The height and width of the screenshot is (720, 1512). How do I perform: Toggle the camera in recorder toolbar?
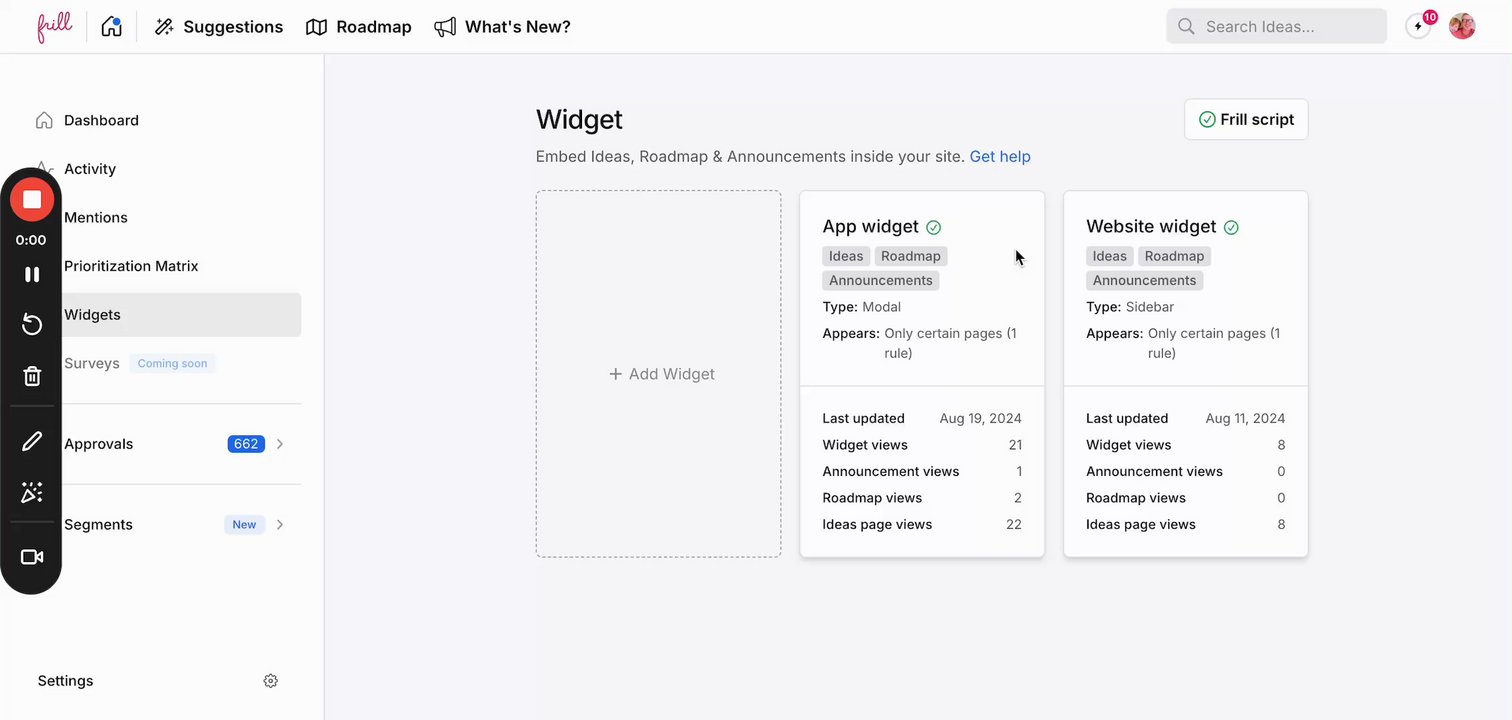tap(32, 557)
